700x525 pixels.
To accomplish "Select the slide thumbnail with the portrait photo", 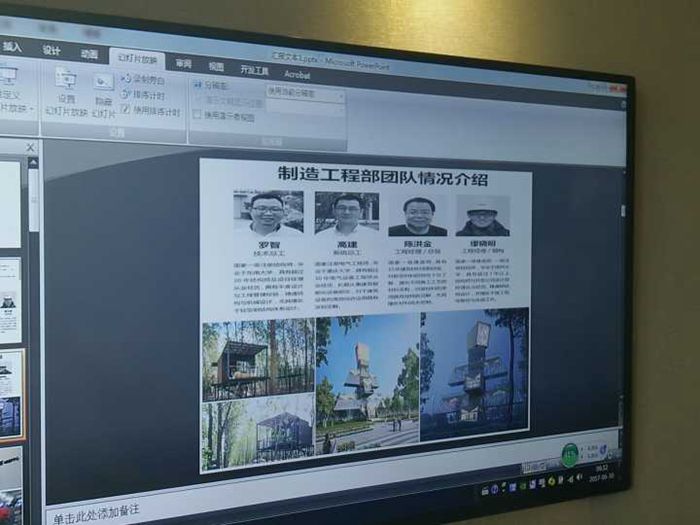I will click(x=10, y=300).
